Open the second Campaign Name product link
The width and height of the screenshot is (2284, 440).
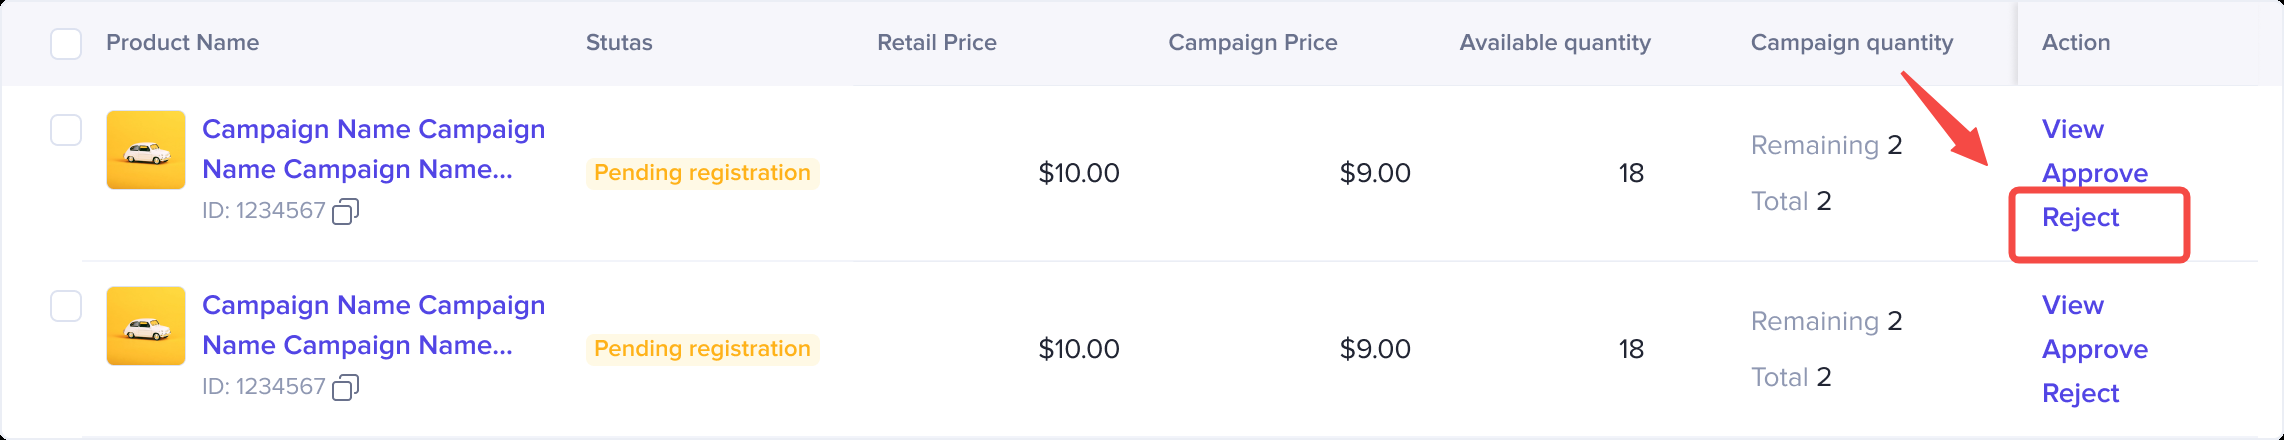(373, 325)
